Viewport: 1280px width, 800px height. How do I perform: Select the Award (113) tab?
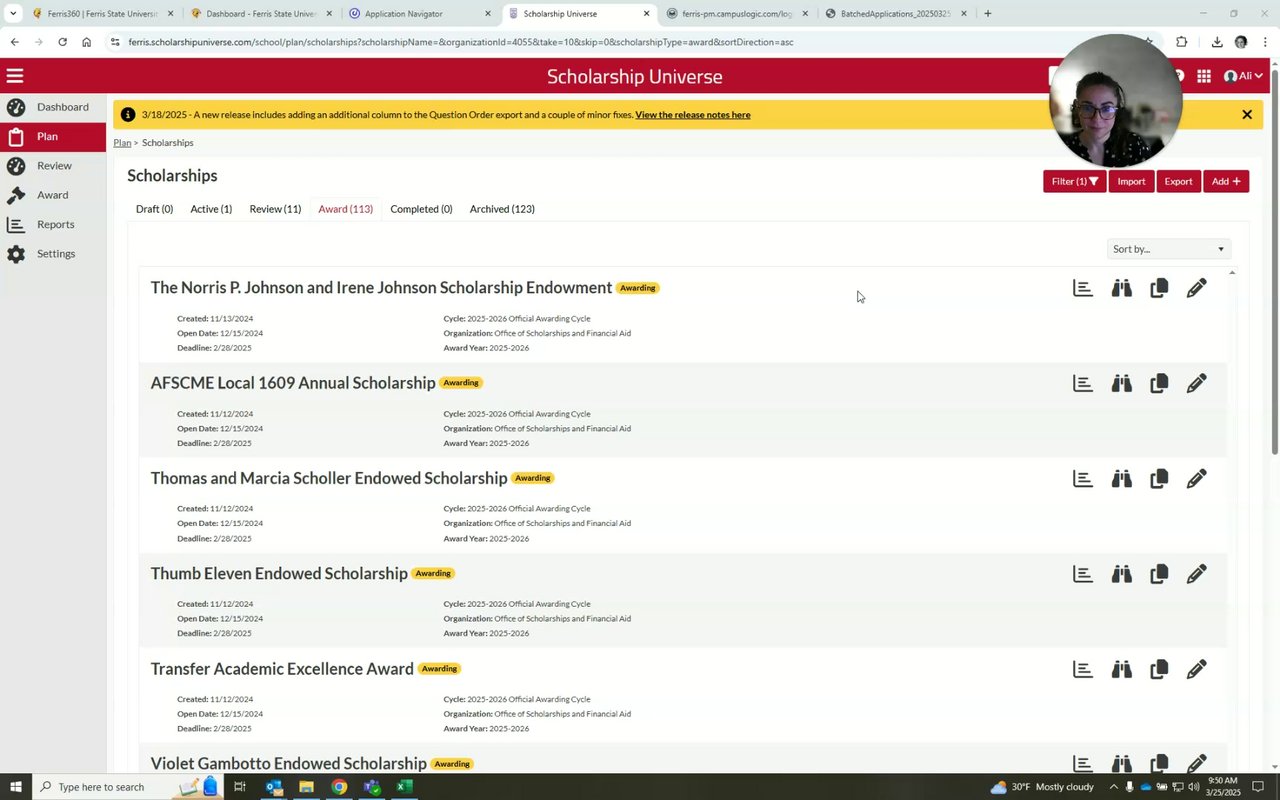coord(345,209)
